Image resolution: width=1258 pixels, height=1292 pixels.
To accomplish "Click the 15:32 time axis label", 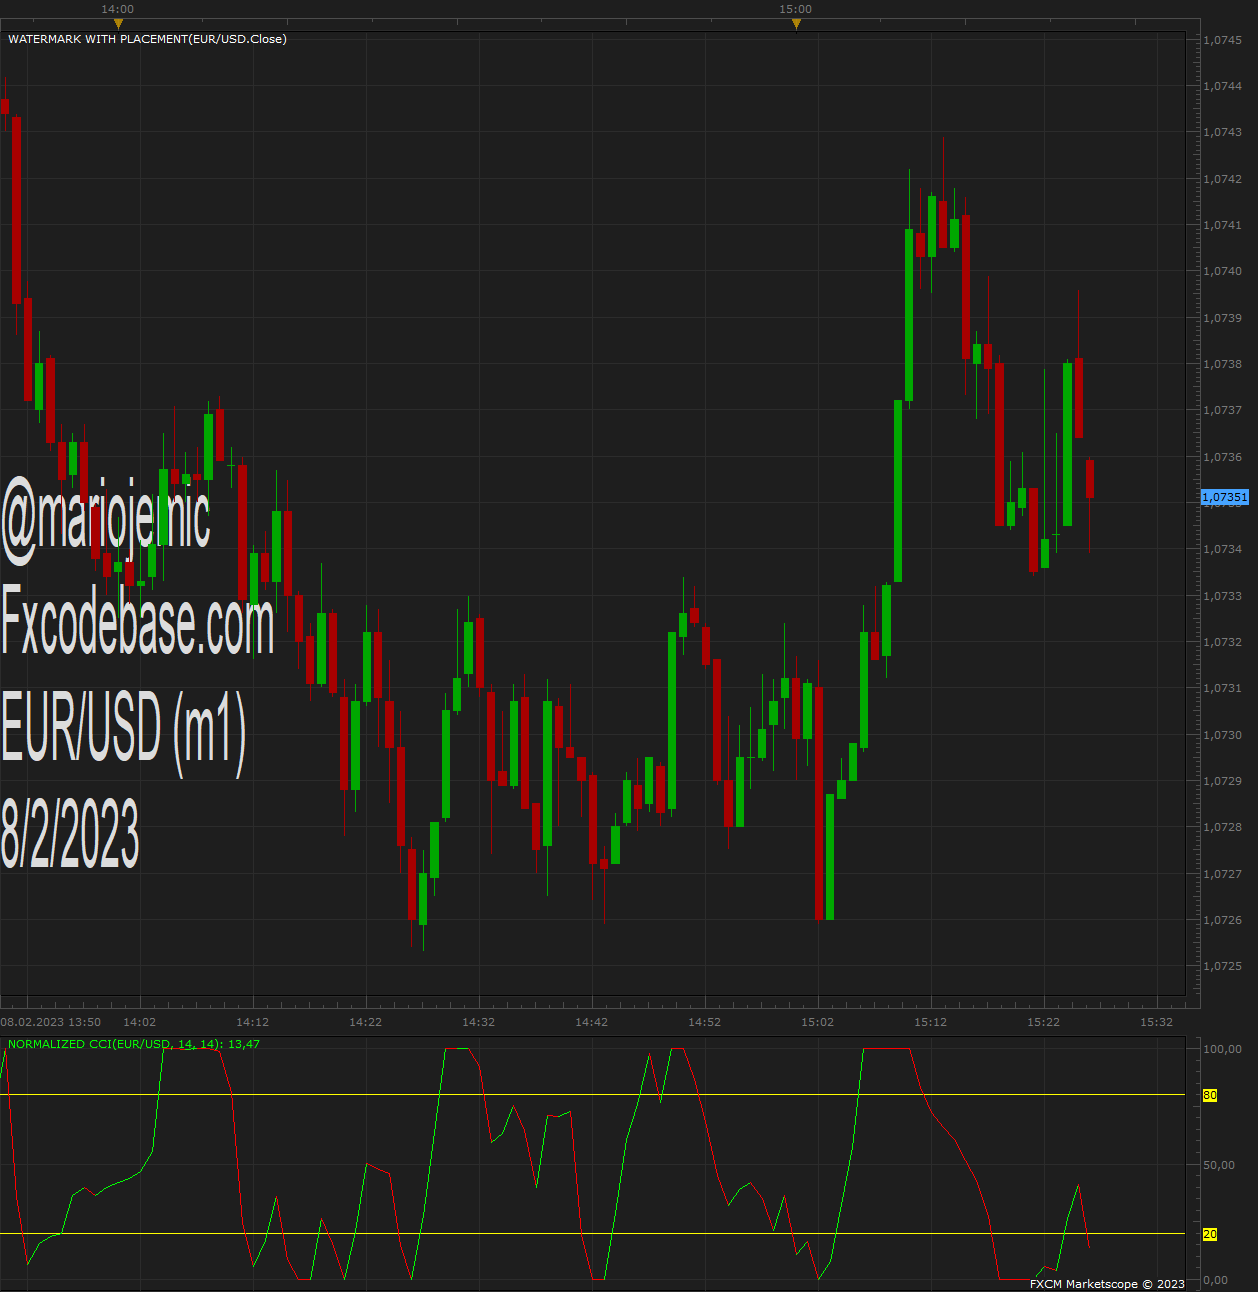I will [x=1156, y=1022].
